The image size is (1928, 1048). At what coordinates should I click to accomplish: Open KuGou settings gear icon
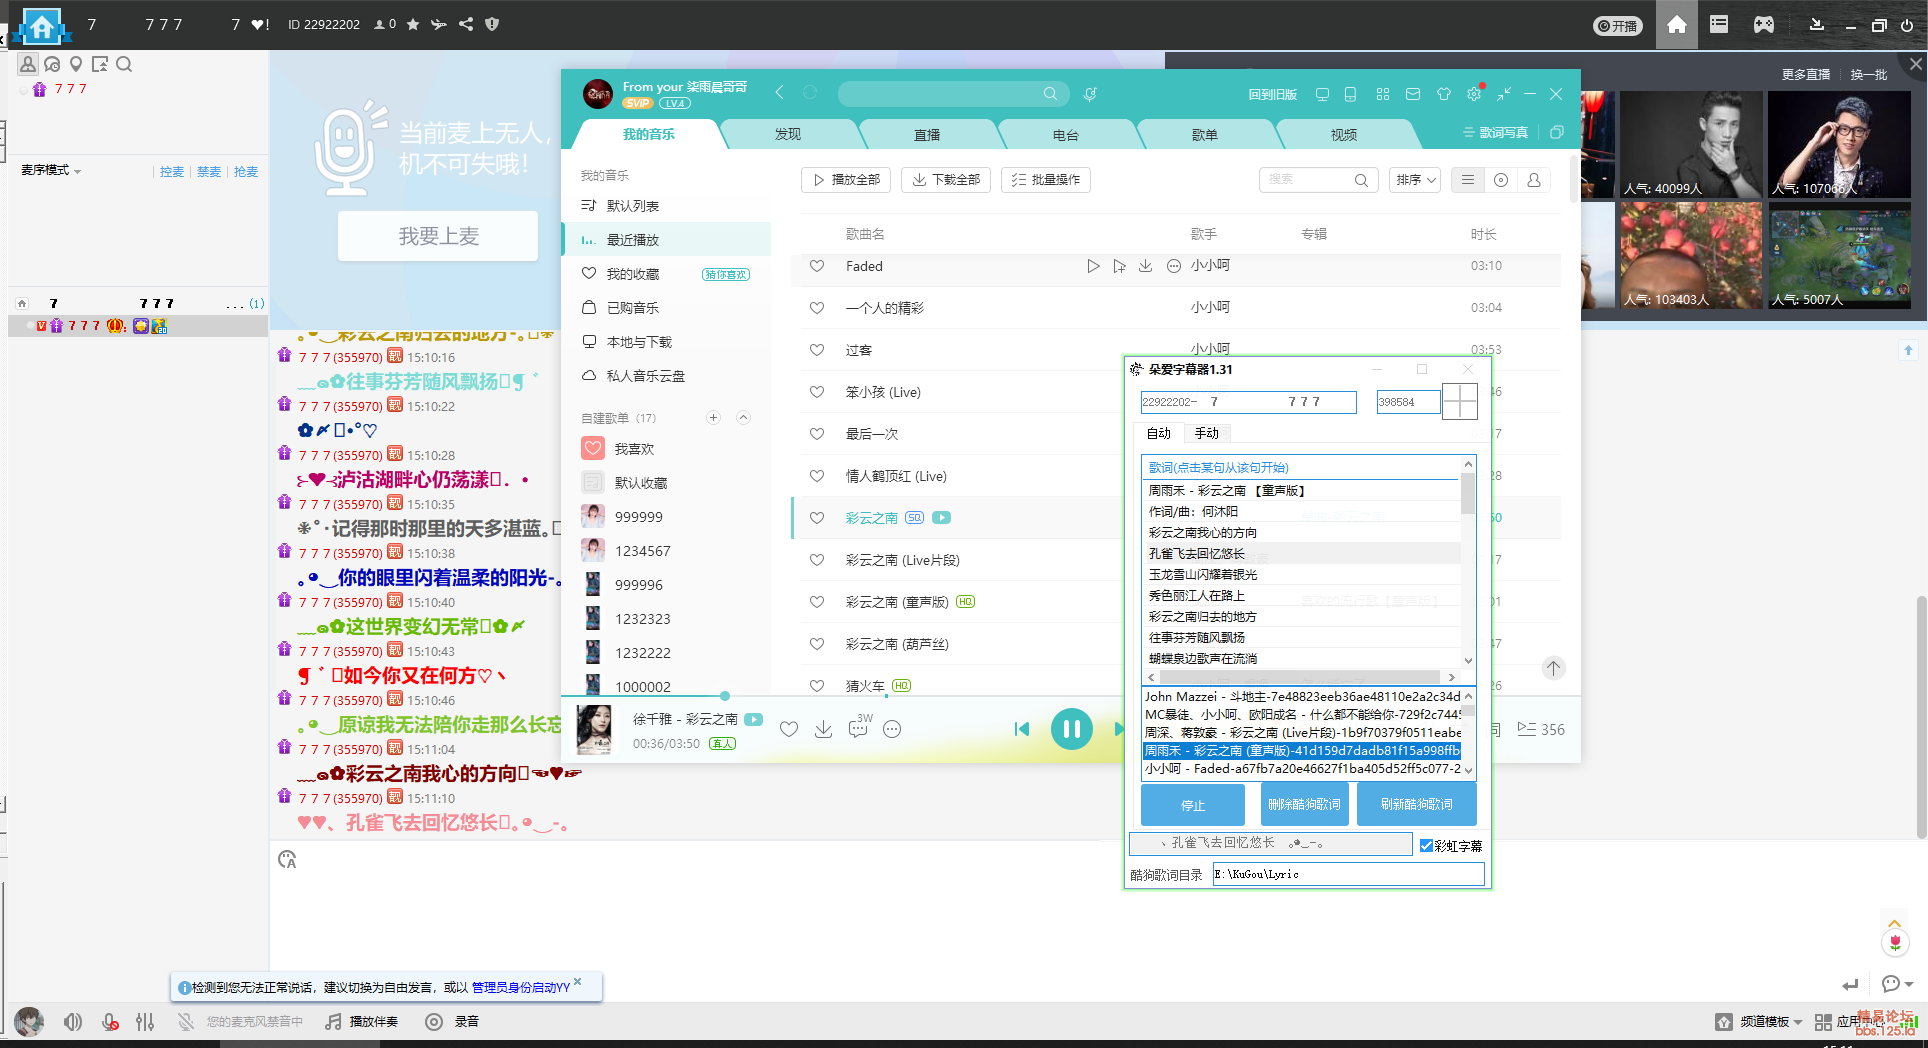point(1474,94)
